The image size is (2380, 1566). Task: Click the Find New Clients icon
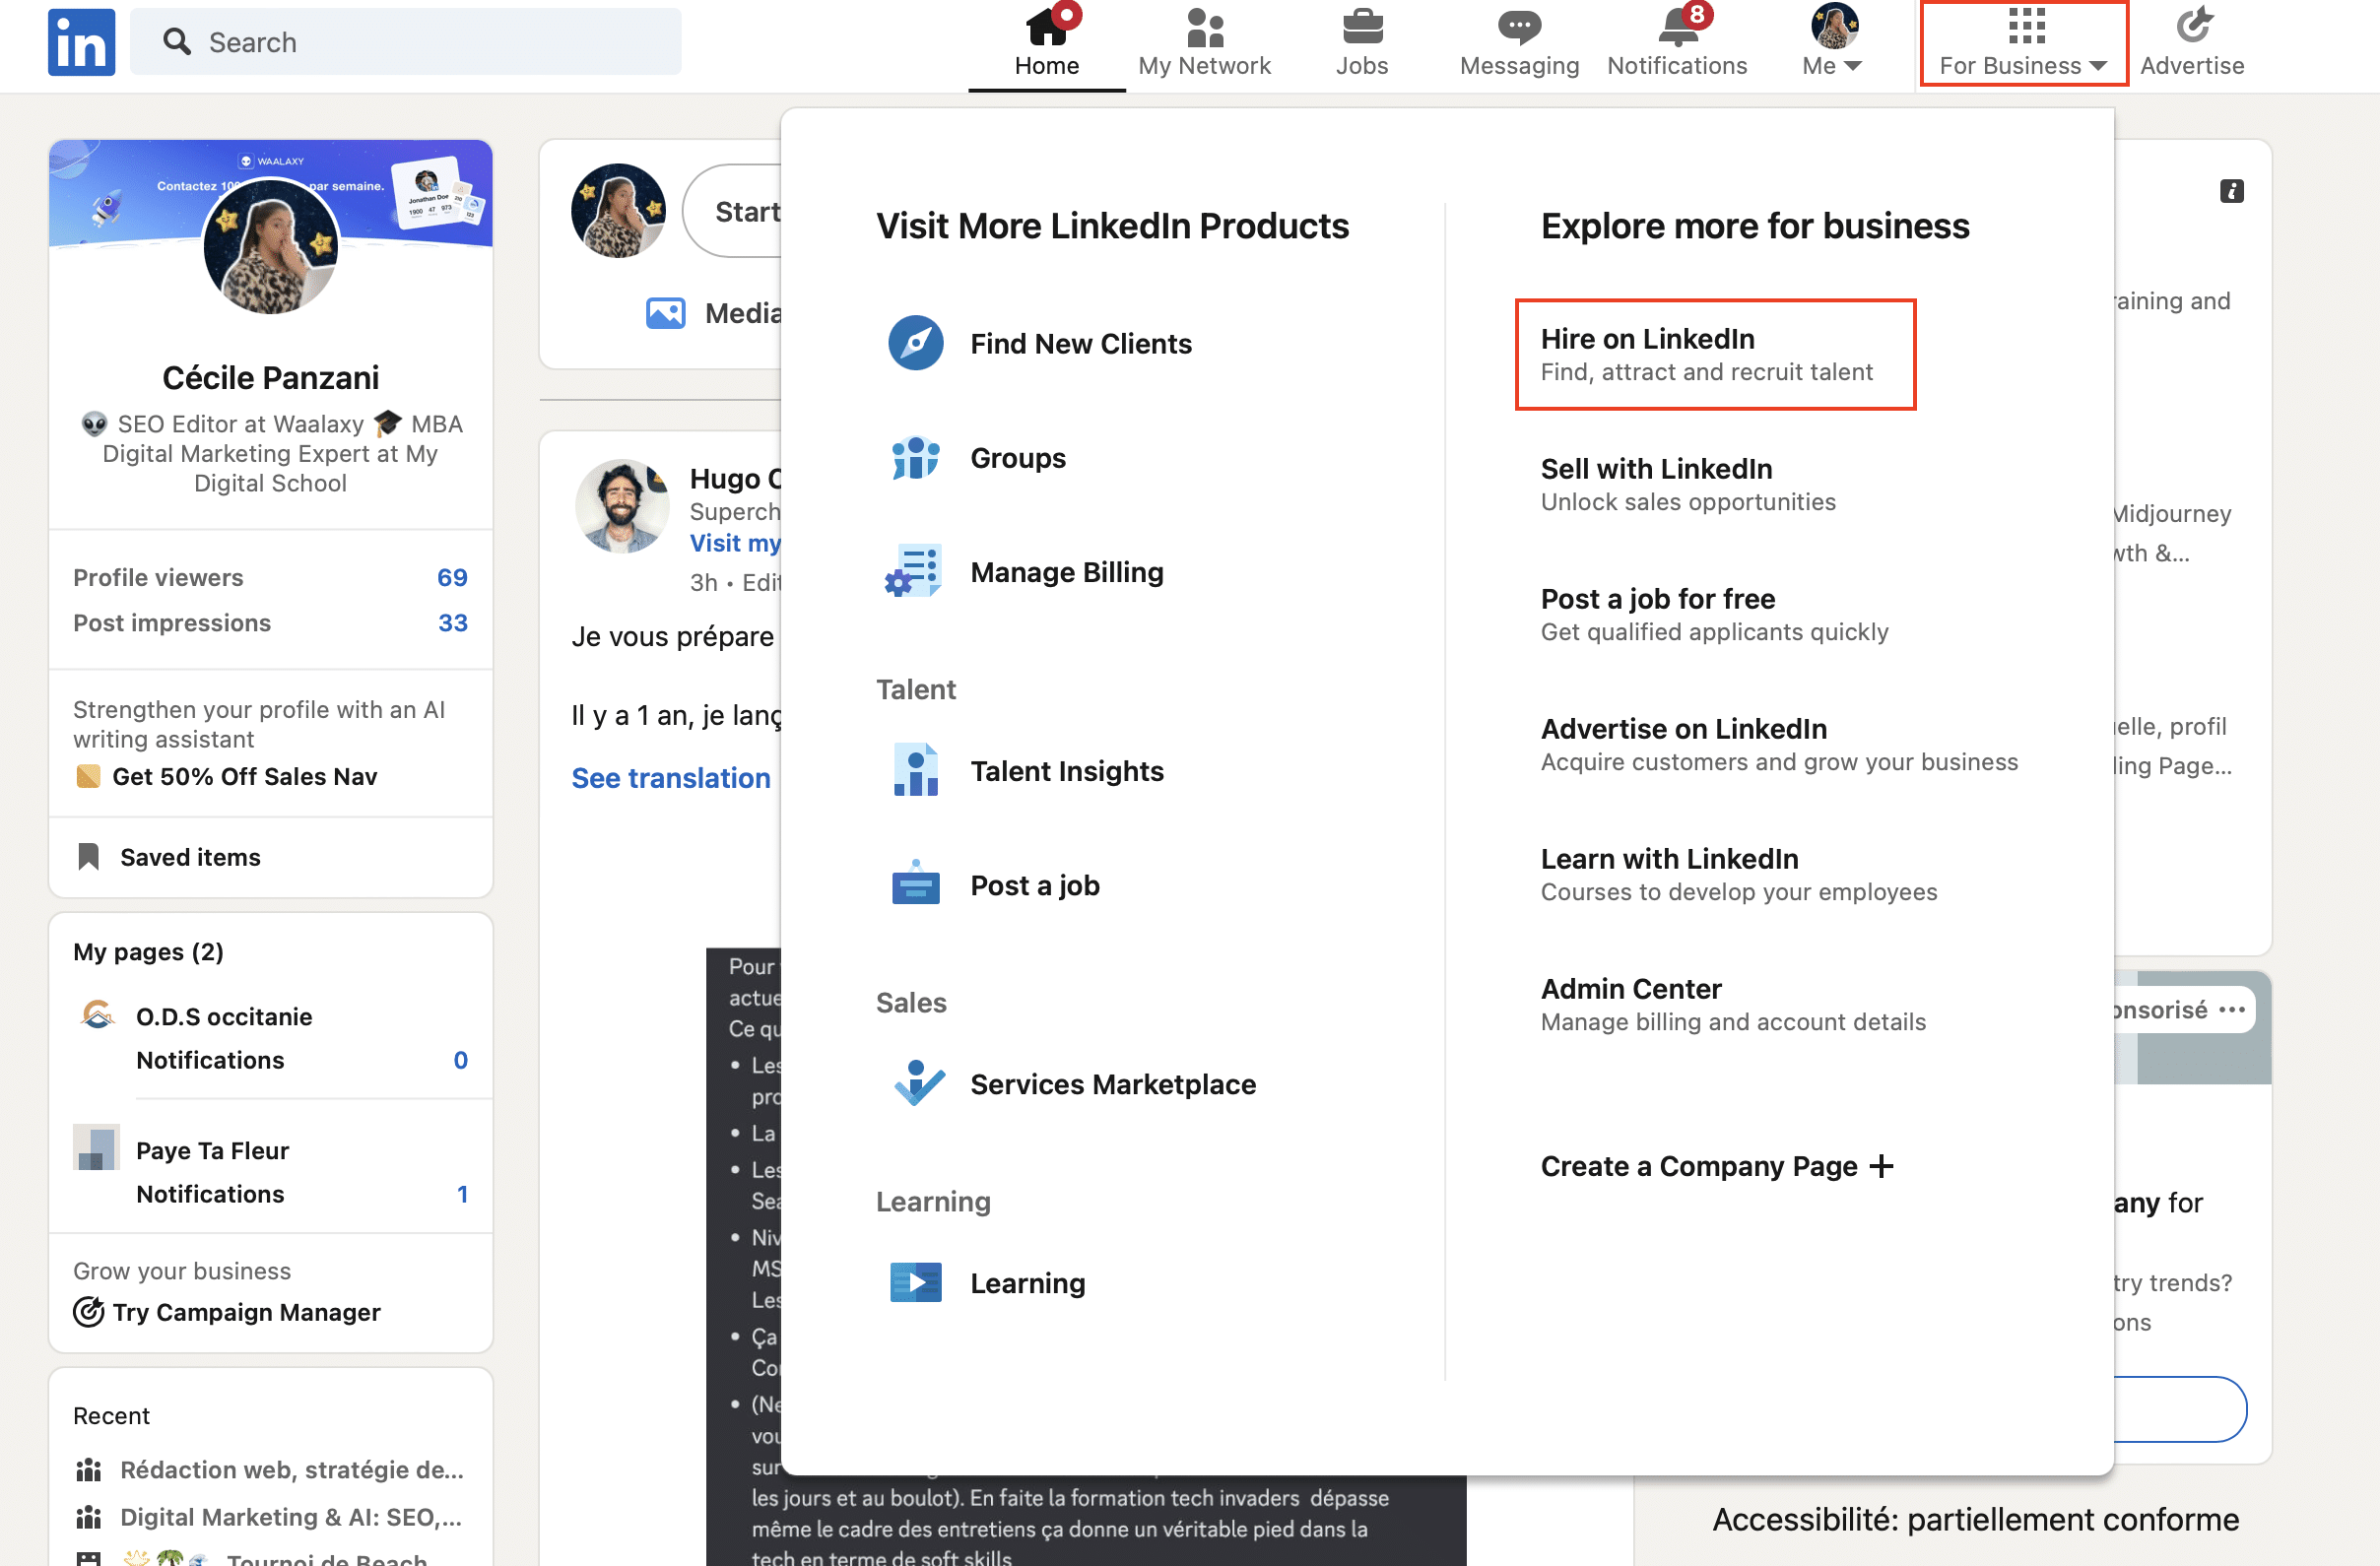pos(916,343)
